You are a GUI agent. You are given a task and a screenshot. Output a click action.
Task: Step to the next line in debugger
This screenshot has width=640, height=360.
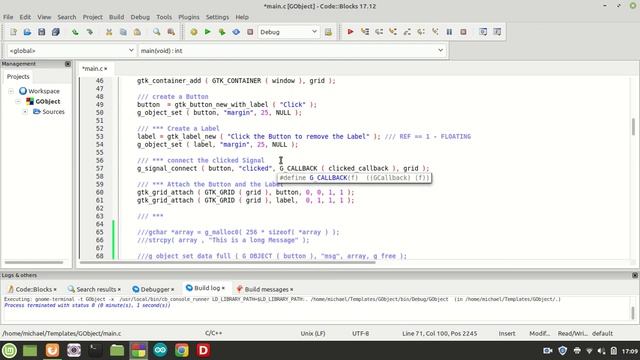point(379,32)
